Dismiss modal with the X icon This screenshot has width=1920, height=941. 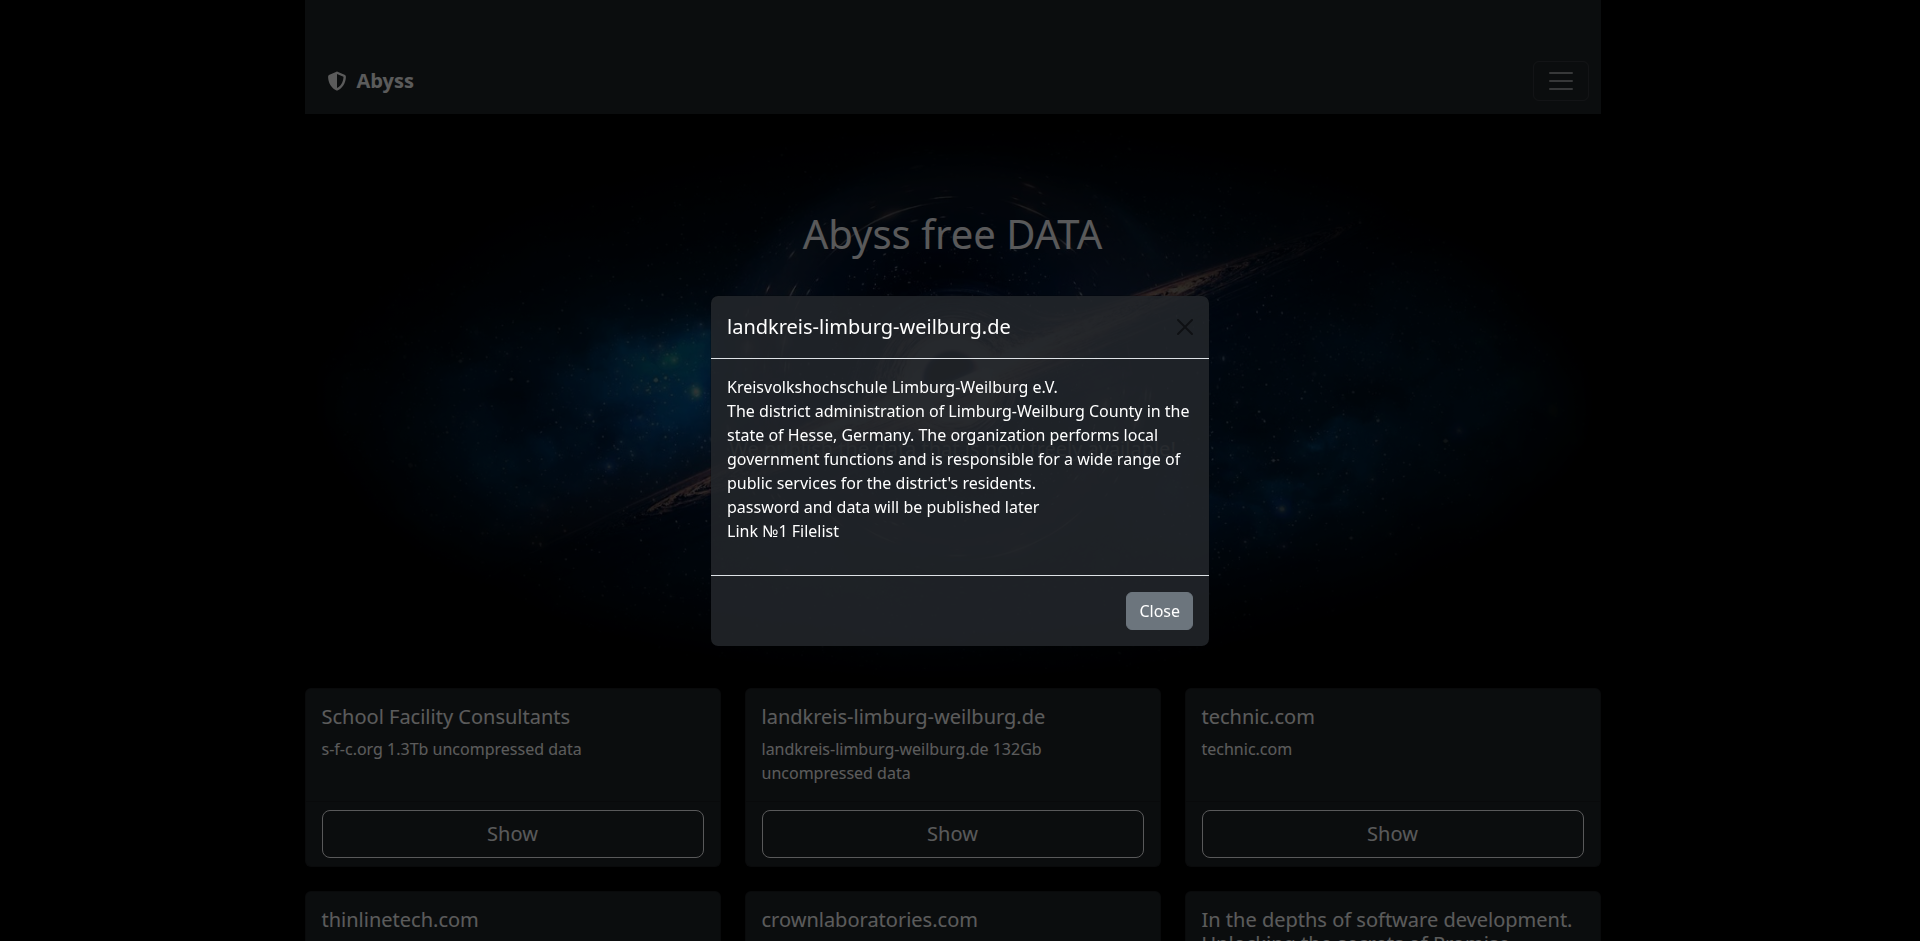[x=1184, y=327]
